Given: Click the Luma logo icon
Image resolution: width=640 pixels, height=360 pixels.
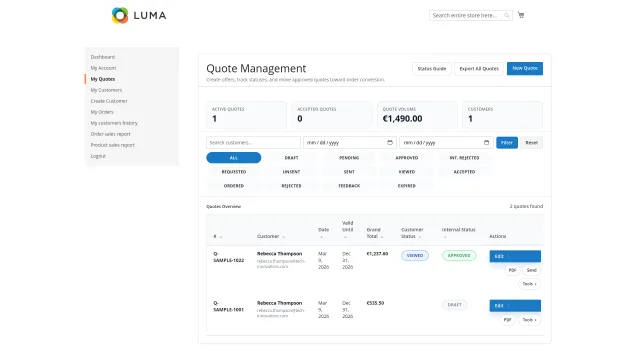Looking at the screenshot, I should point(120,16).
